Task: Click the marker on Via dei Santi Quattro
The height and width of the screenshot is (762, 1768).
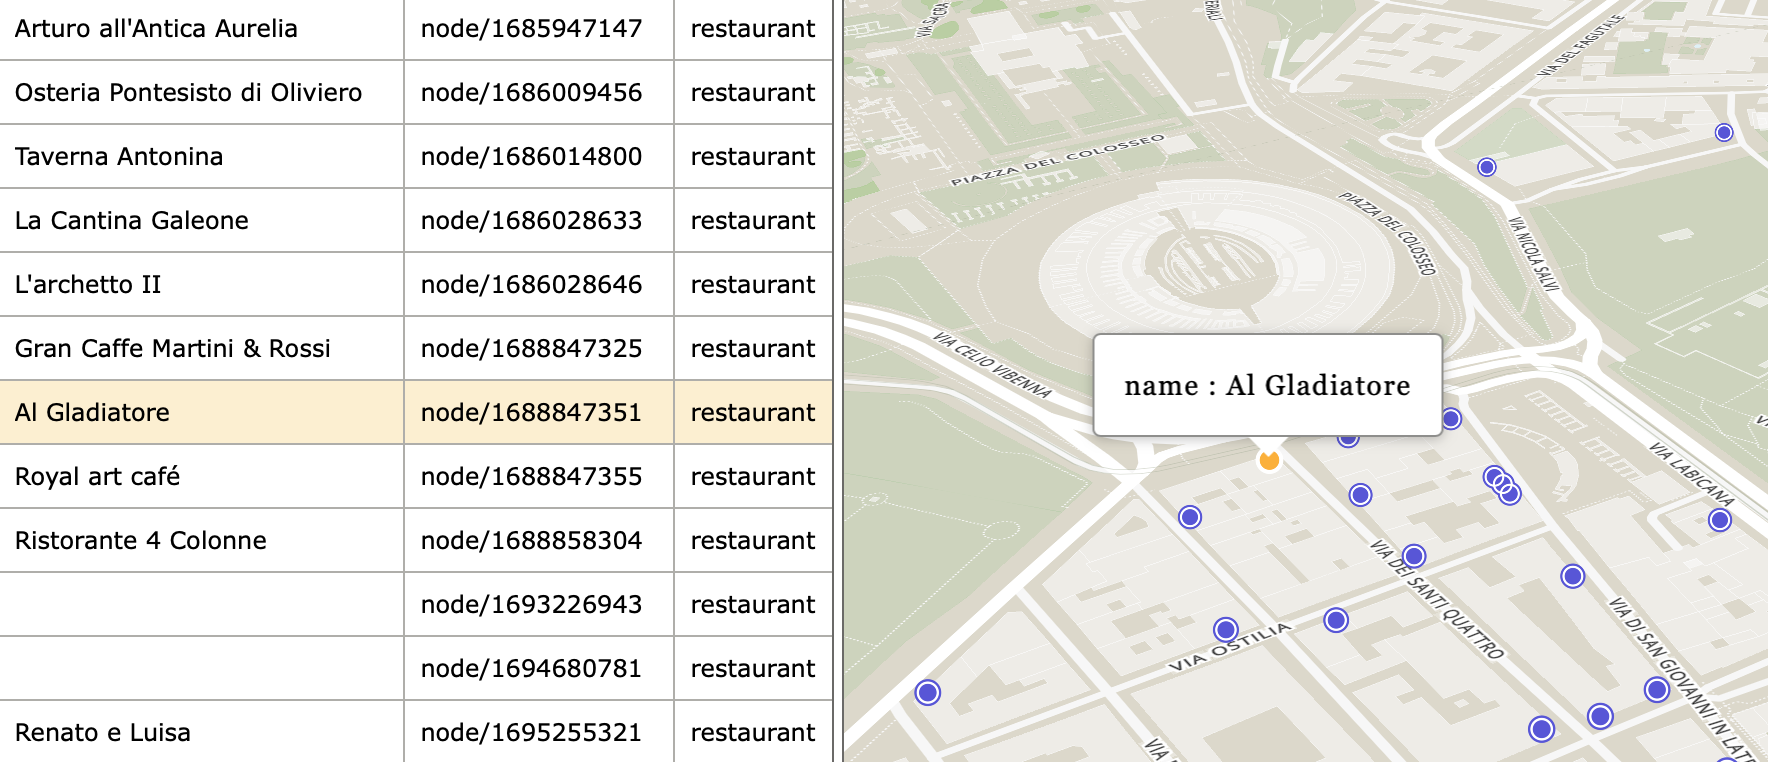Action: (1414, 556)
